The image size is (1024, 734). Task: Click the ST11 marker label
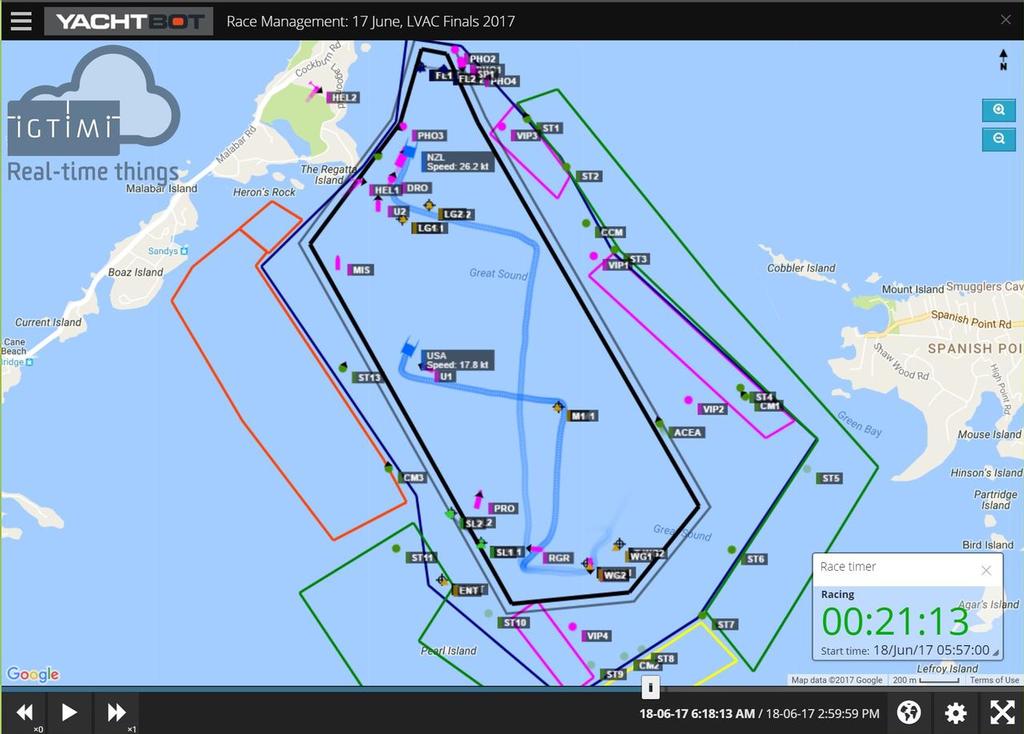tap(421, 558)
